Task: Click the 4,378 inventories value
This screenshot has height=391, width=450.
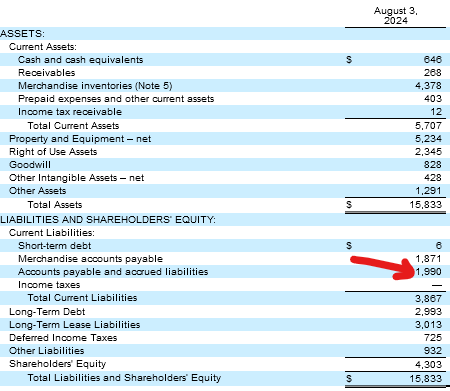Action: click(428, 86)
